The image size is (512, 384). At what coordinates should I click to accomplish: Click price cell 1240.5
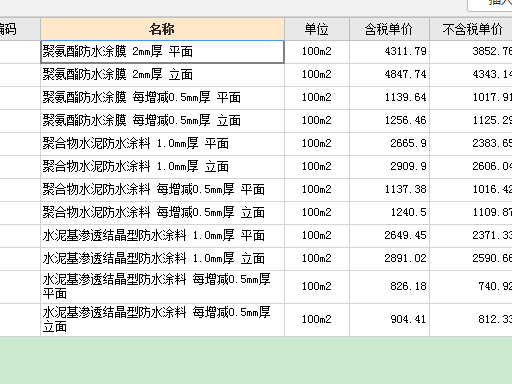[389, 213]
